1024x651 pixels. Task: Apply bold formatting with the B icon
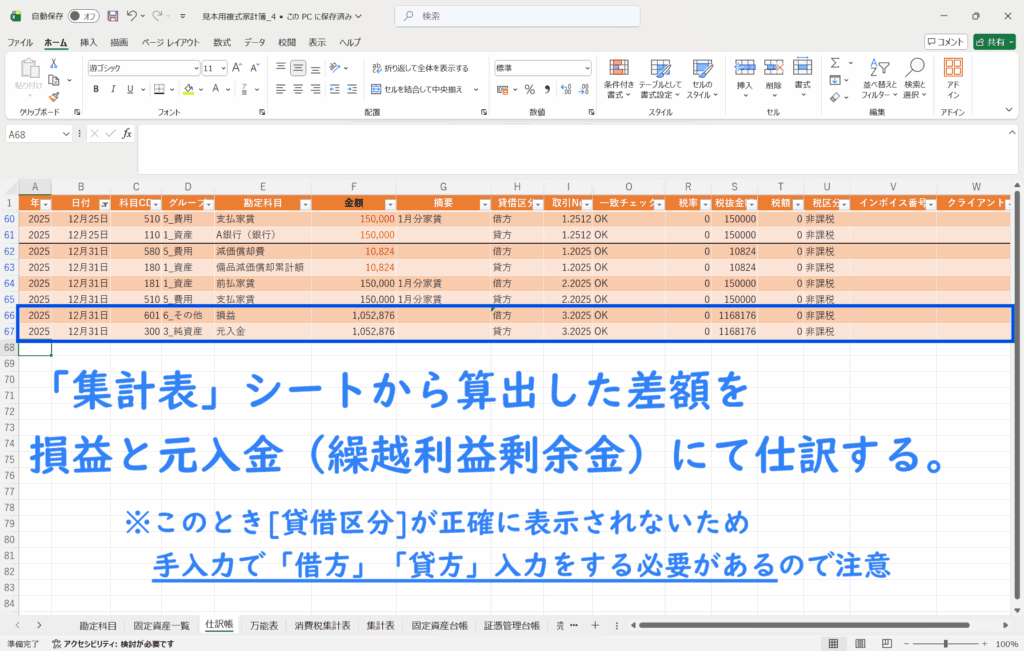click(96, 89)
